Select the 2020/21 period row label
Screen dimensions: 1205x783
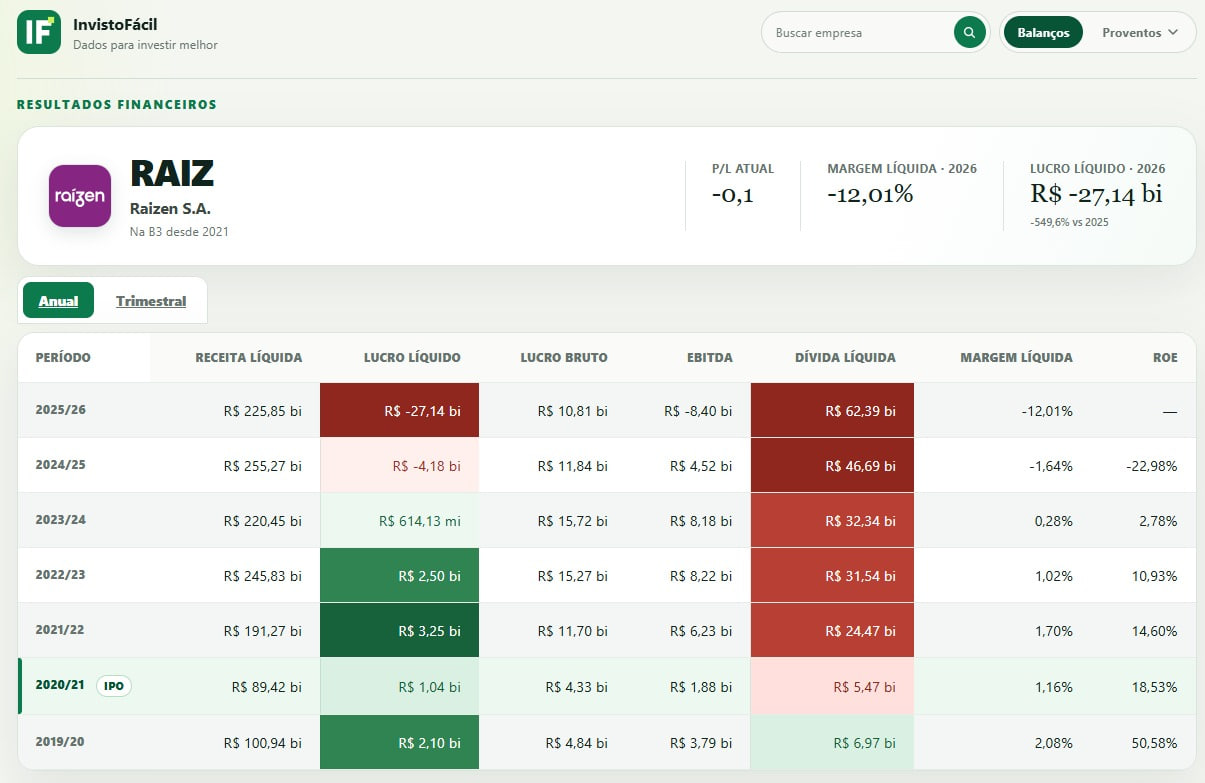coord(60,686)
